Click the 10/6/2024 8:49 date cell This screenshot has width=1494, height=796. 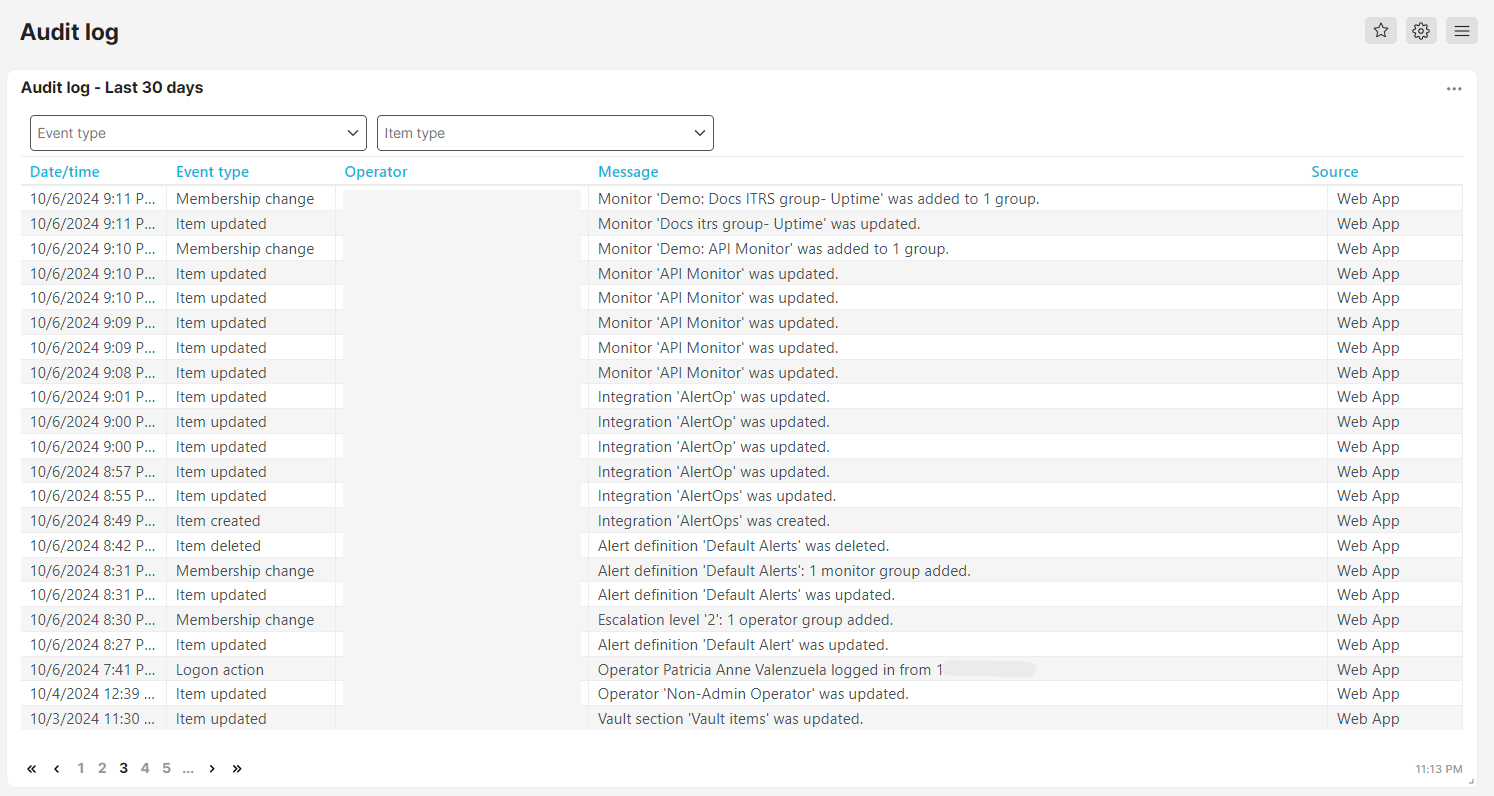92,521
